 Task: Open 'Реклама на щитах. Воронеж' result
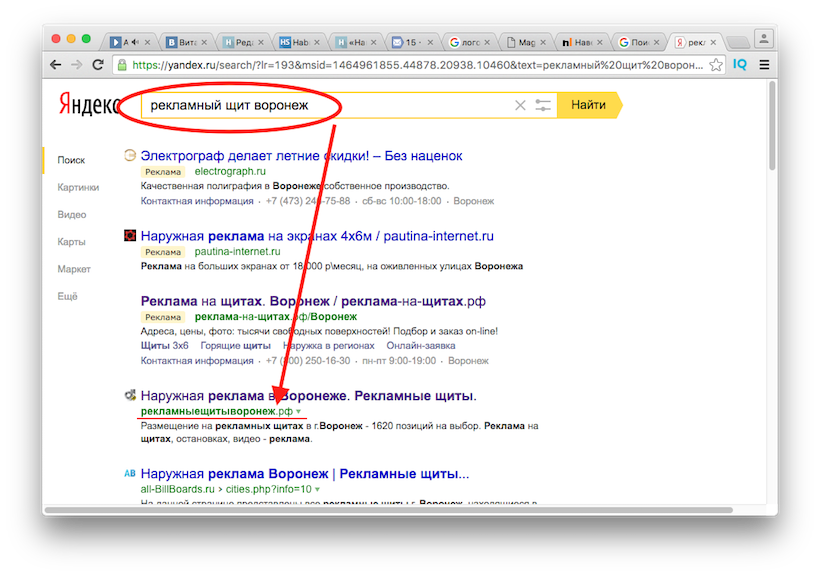pos(313,301)
